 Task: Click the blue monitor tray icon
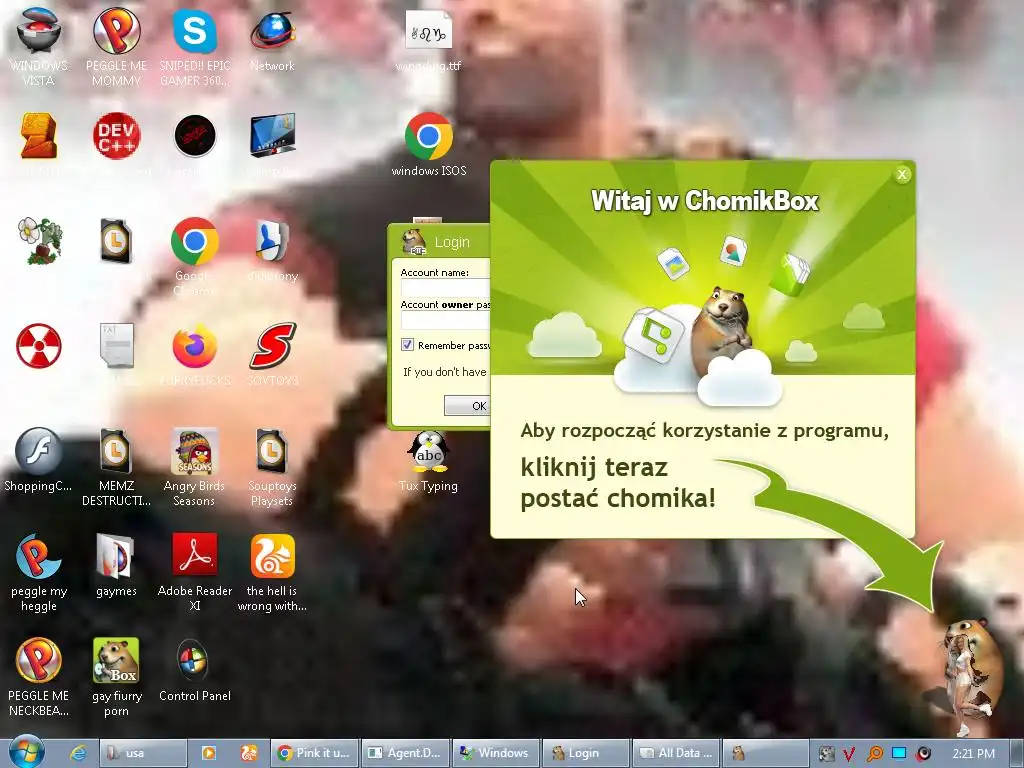pos(899,753)
